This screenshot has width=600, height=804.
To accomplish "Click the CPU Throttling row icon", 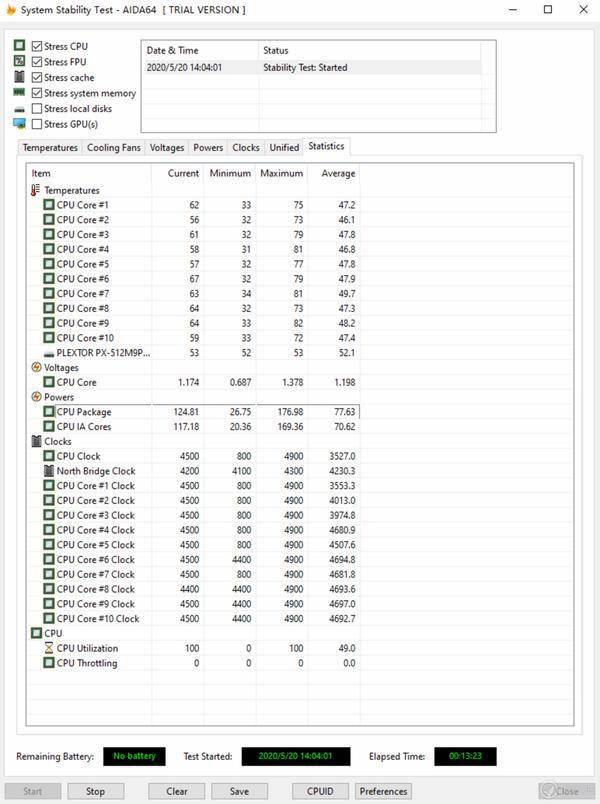I will [x=49, y=663].
